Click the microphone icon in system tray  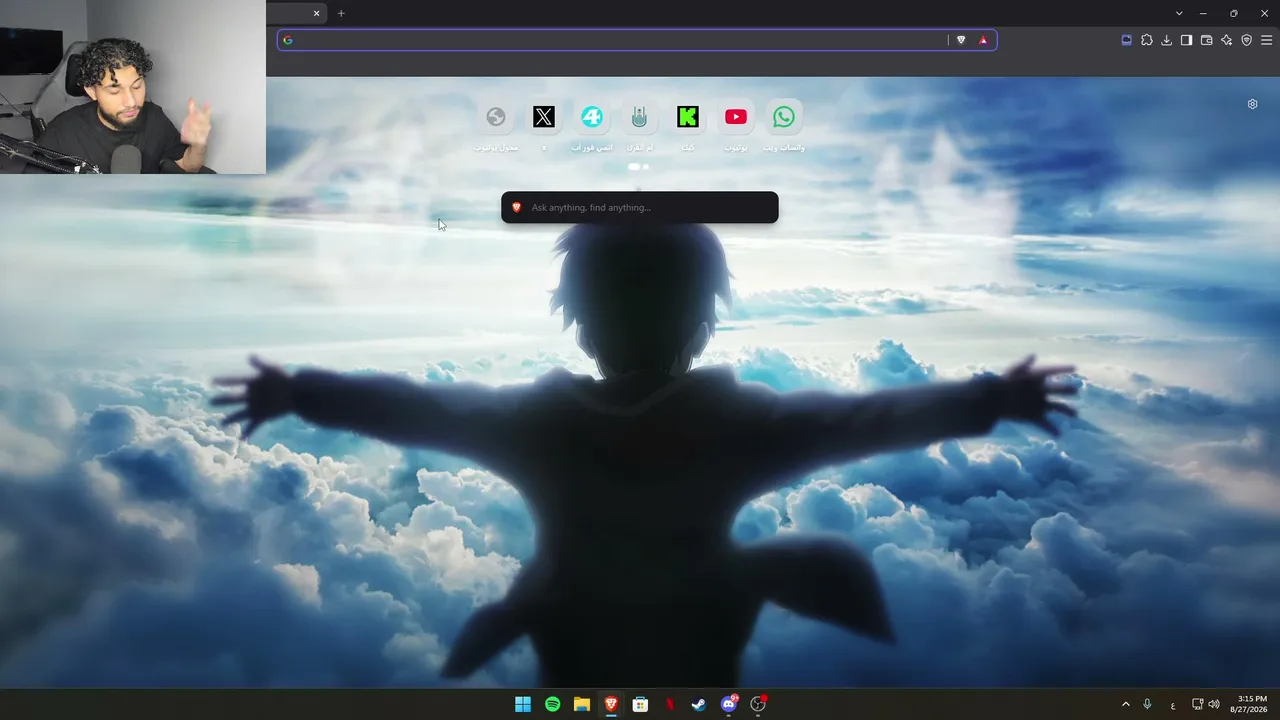[1147, 704]
